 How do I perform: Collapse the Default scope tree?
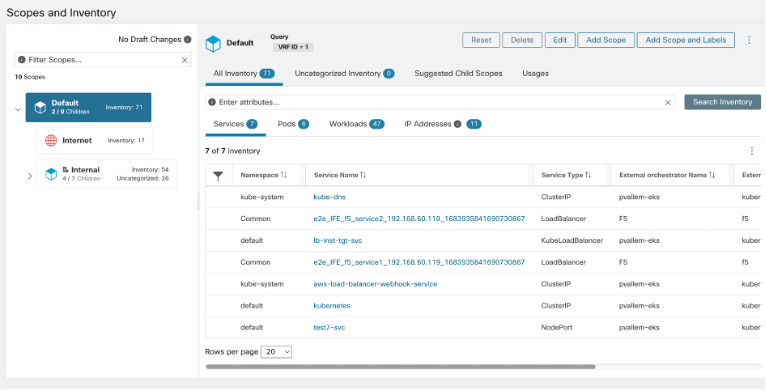(x=18, y=109)
